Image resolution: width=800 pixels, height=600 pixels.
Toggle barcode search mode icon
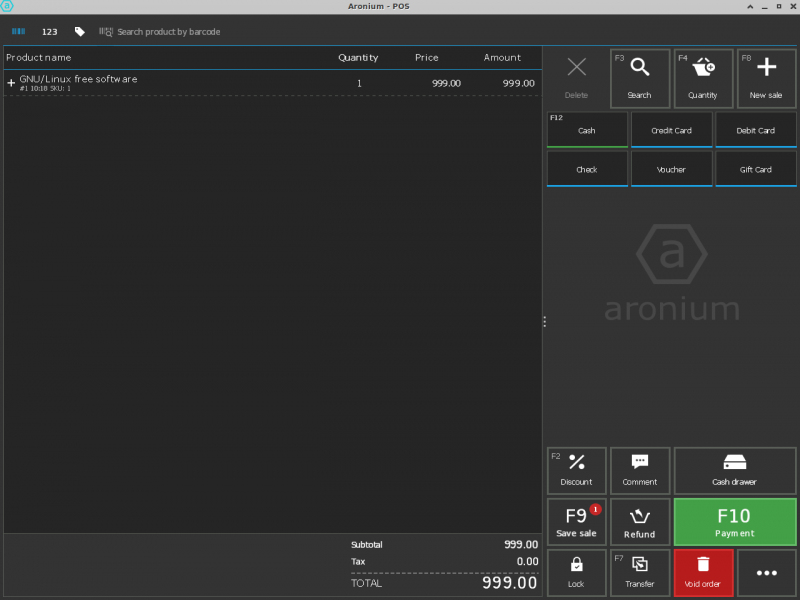(x=18, y=32)
